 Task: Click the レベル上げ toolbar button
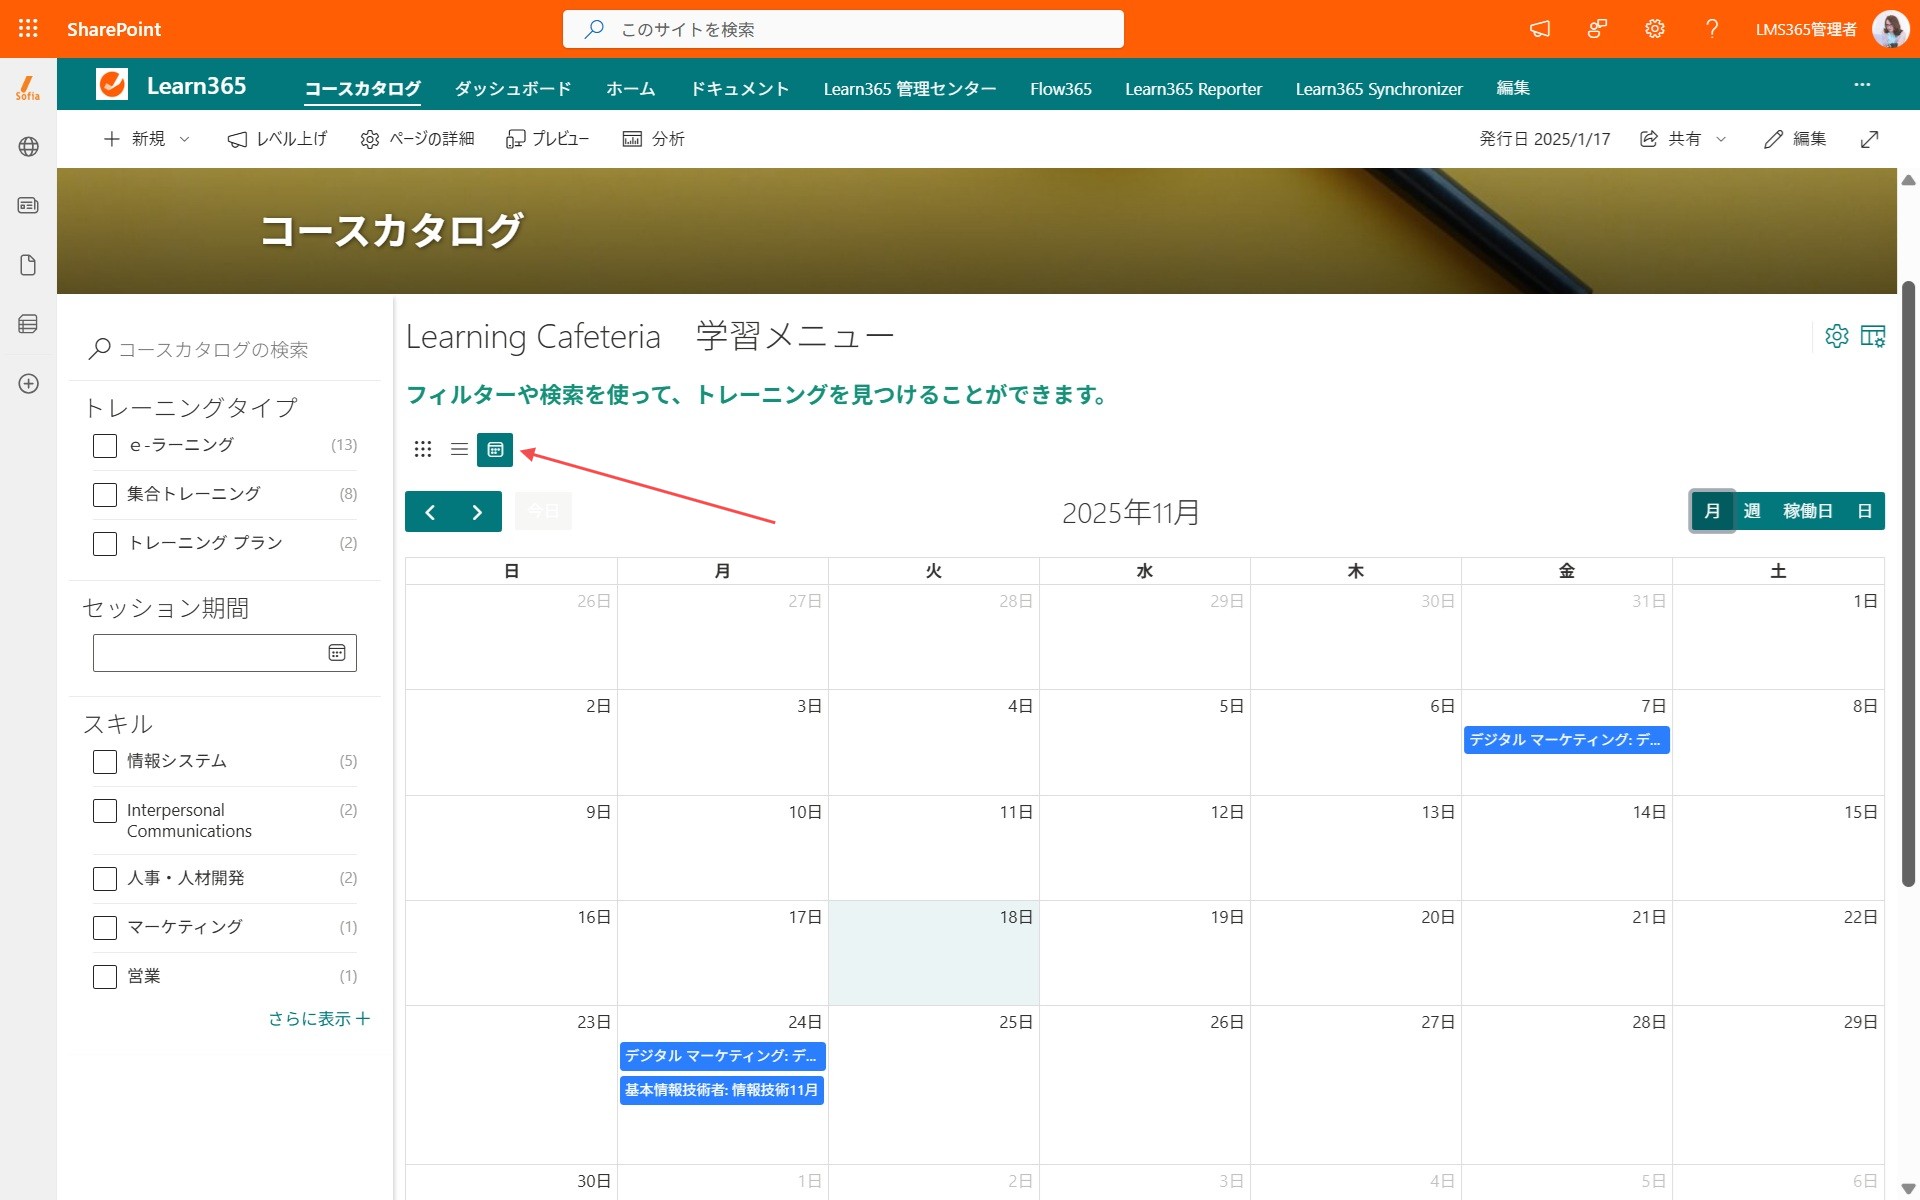point(277,139)
